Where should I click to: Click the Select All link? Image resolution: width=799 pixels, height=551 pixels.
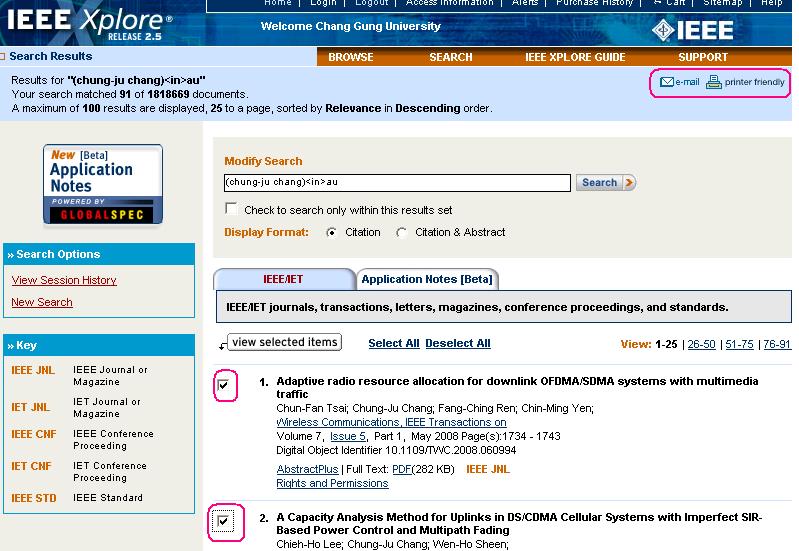[394, 344]
